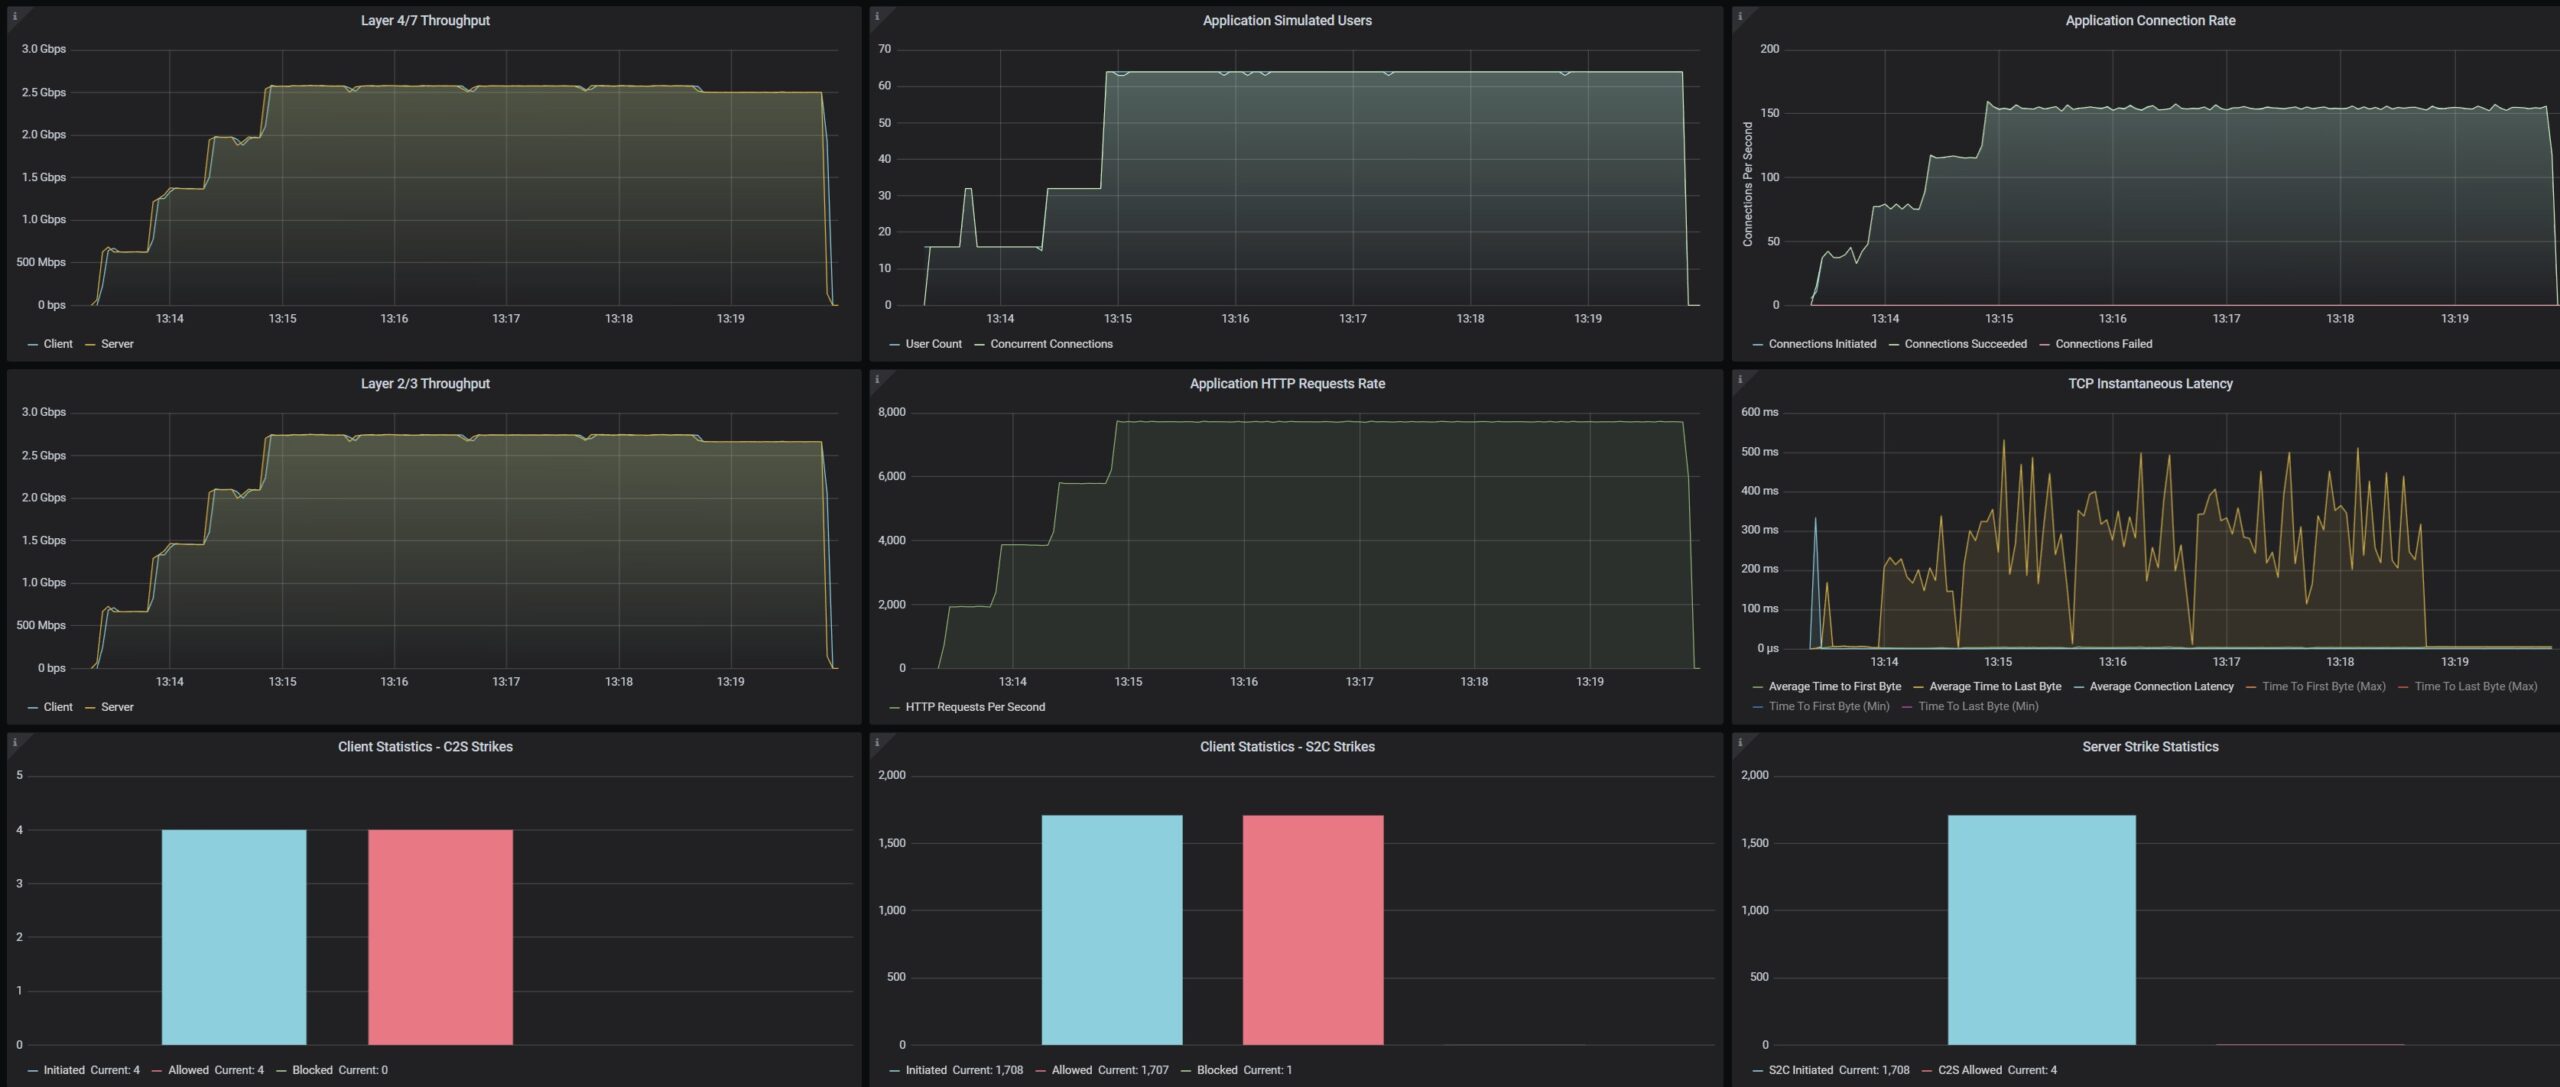This screenshot has width=2560, height=1087.
Task: Open Application HTTP Requests Rate title menu
Action: pyautogui.click(x=1287, y=384)
